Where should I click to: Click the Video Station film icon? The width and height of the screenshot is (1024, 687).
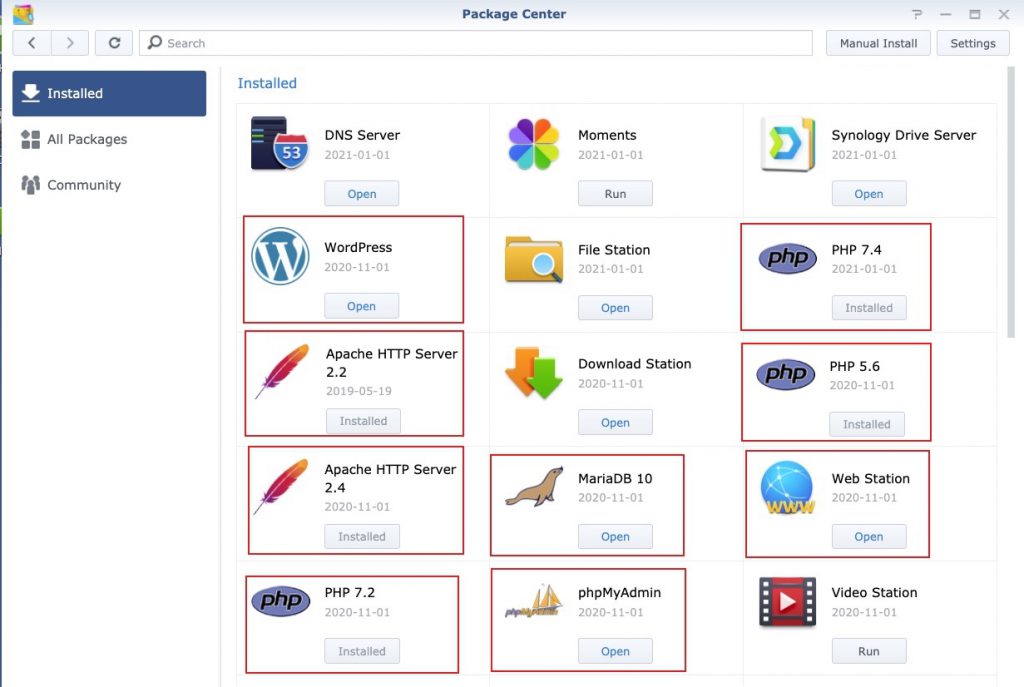point(788,601)
